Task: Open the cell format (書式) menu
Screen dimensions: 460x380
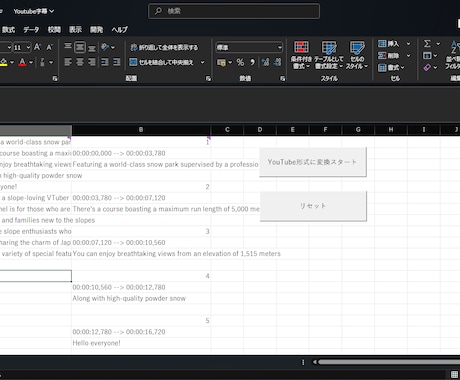Action: [391, 68]
